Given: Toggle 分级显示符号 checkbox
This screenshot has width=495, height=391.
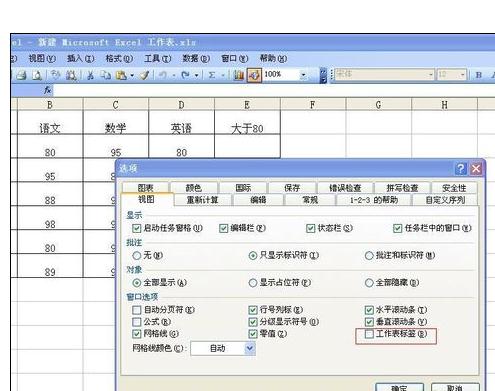Looking at the screenshot, I should 253,322.
